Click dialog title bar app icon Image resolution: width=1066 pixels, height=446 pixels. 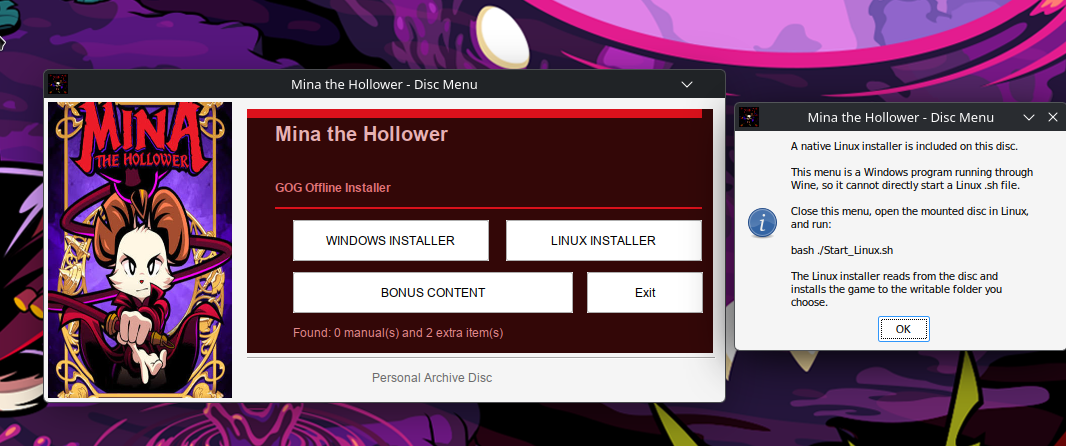(749, 117)
